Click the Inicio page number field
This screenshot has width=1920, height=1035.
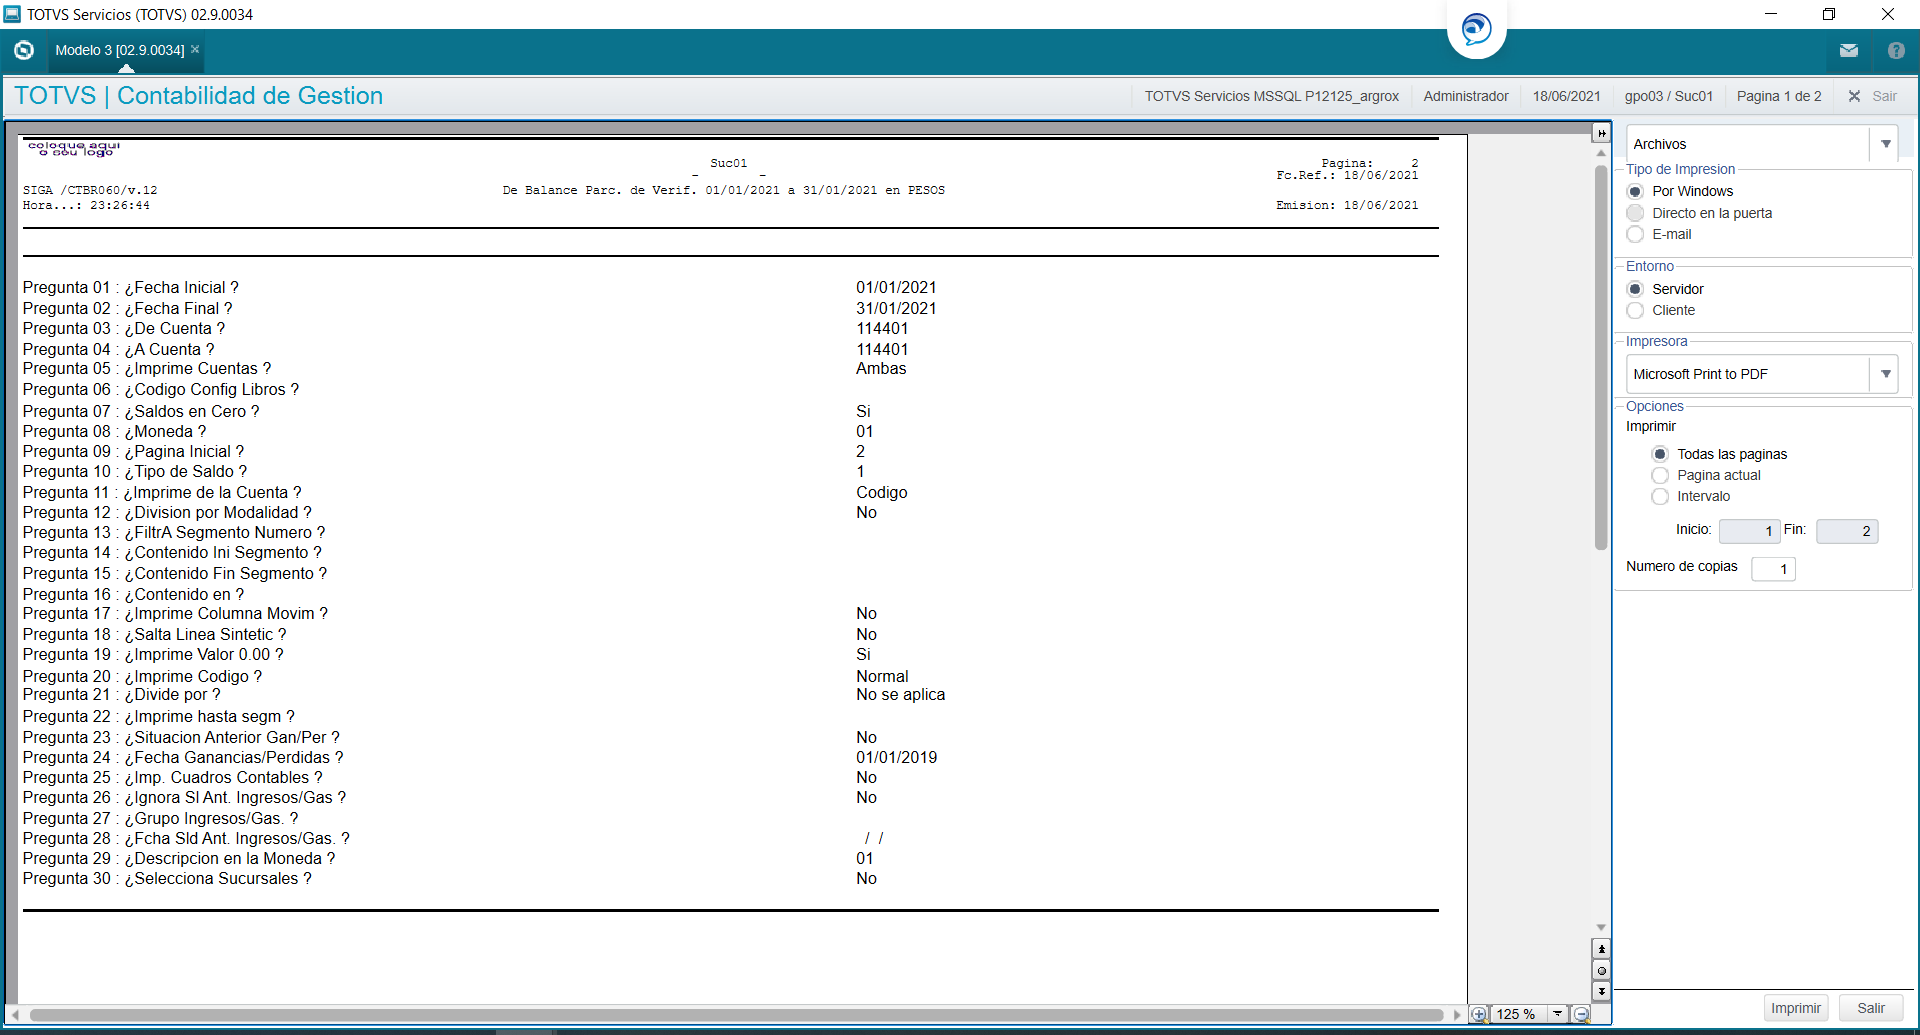coord(1748,531)
